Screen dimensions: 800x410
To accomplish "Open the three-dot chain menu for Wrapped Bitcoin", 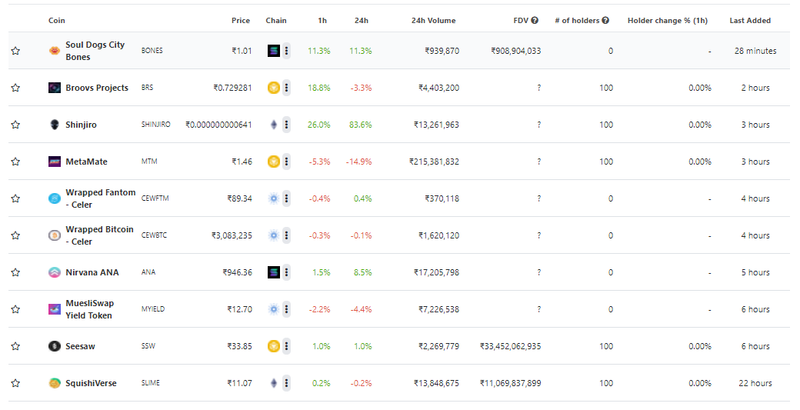I will point(286,235).
